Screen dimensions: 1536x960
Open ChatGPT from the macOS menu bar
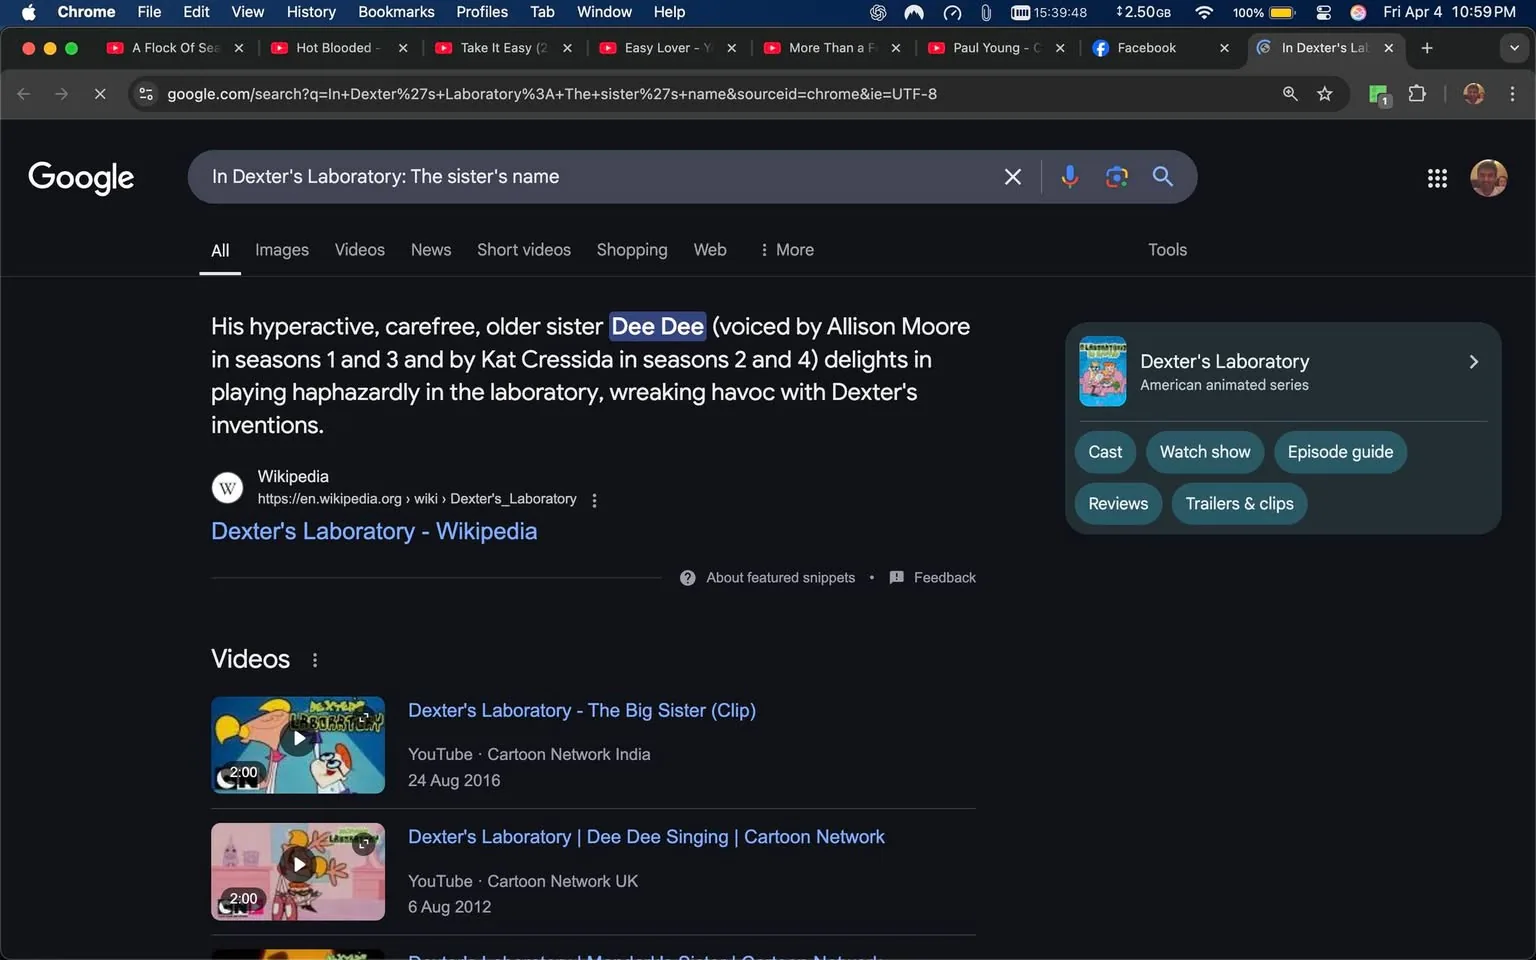coord(877,12)
